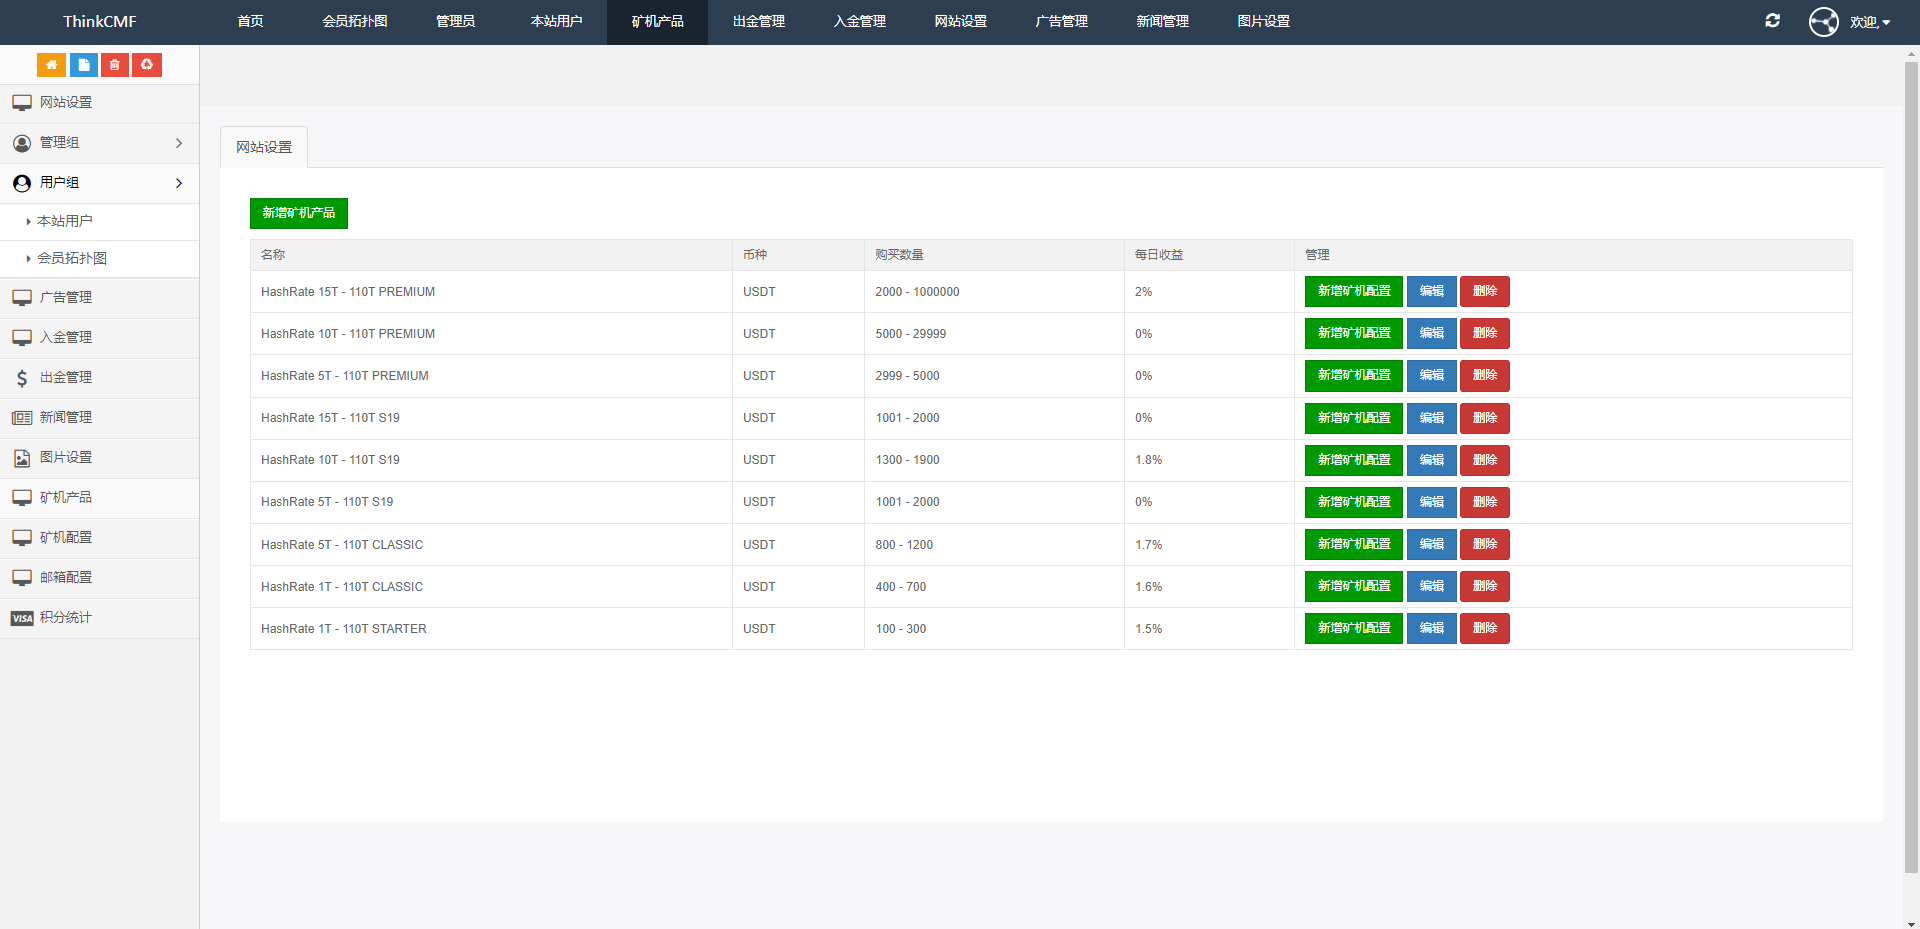Viewport: 1920px width, 929px height.
Task: Click the green 新增矿机产品 button
Action: pos(298,213)
